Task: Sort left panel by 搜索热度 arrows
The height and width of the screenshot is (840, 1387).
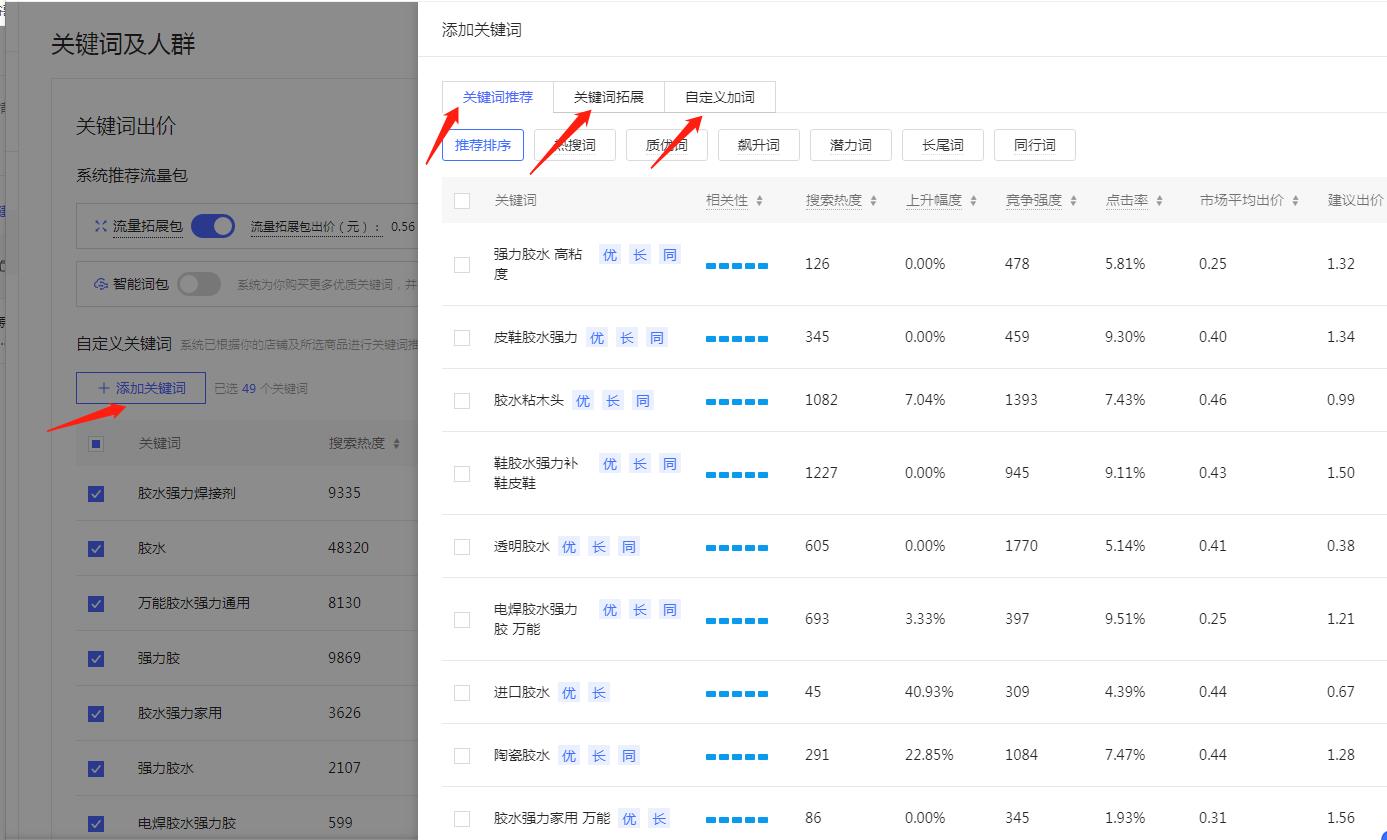Action: 396,444
